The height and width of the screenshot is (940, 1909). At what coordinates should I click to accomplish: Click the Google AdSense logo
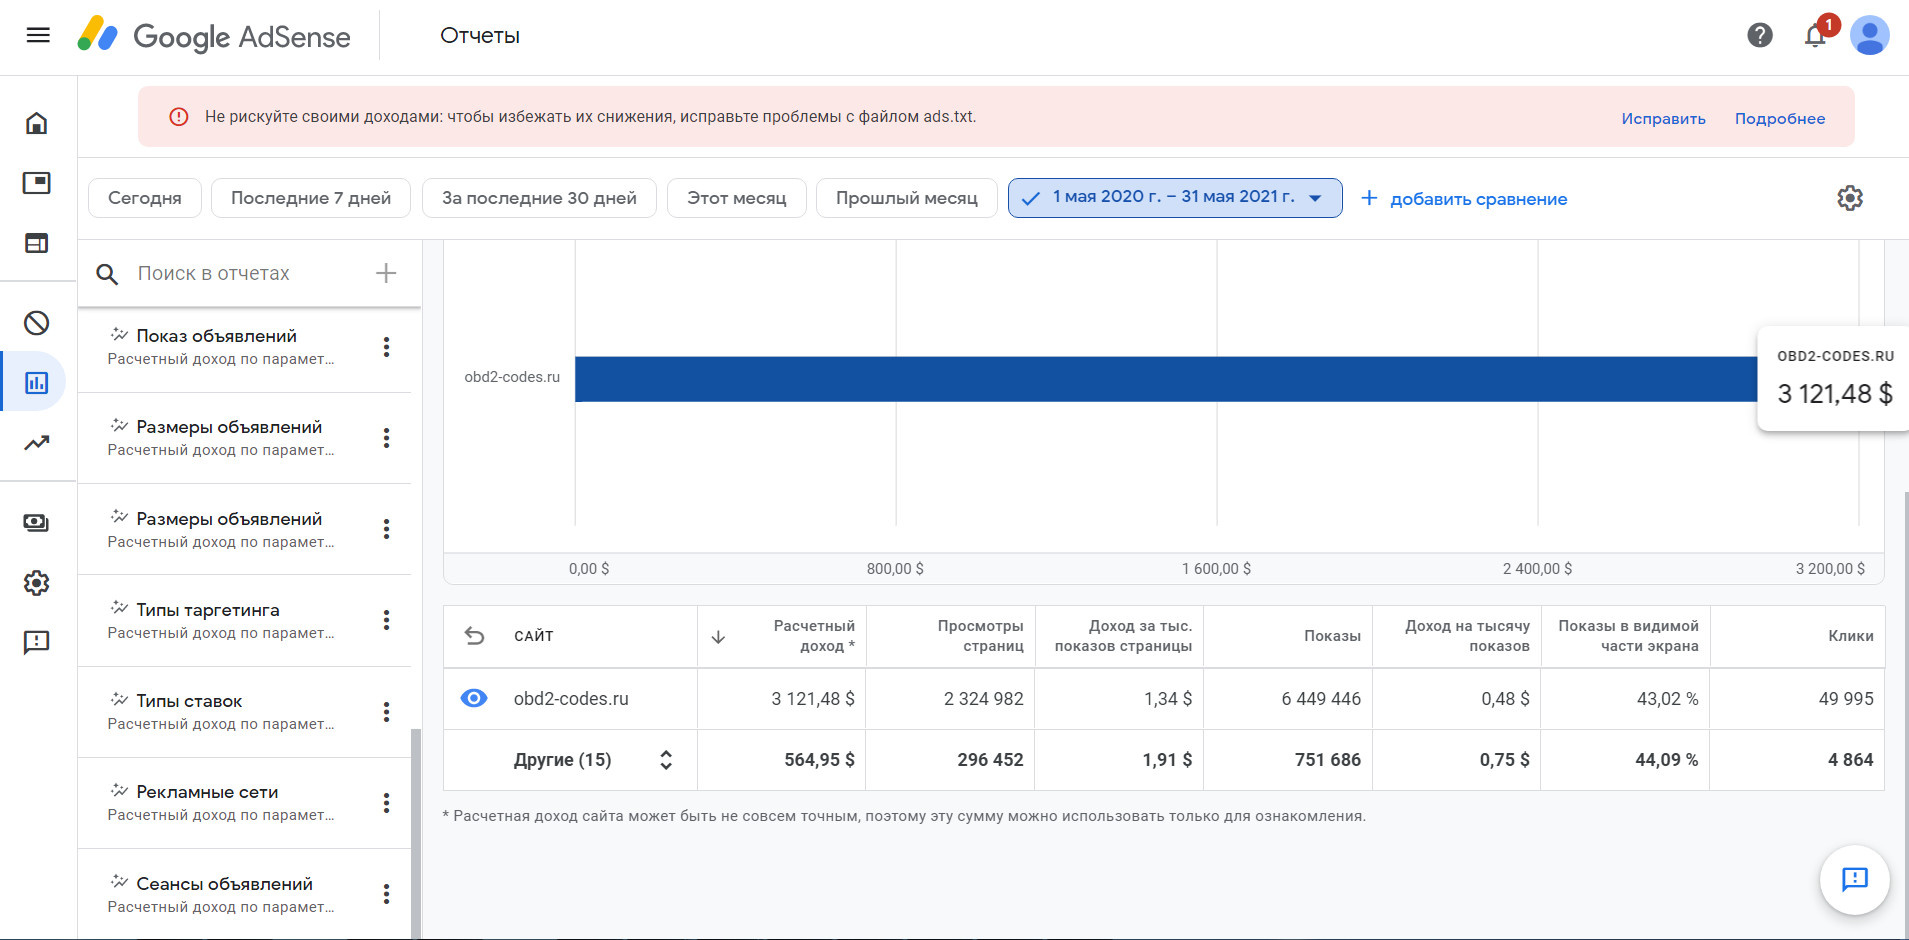tap(214, 36)
